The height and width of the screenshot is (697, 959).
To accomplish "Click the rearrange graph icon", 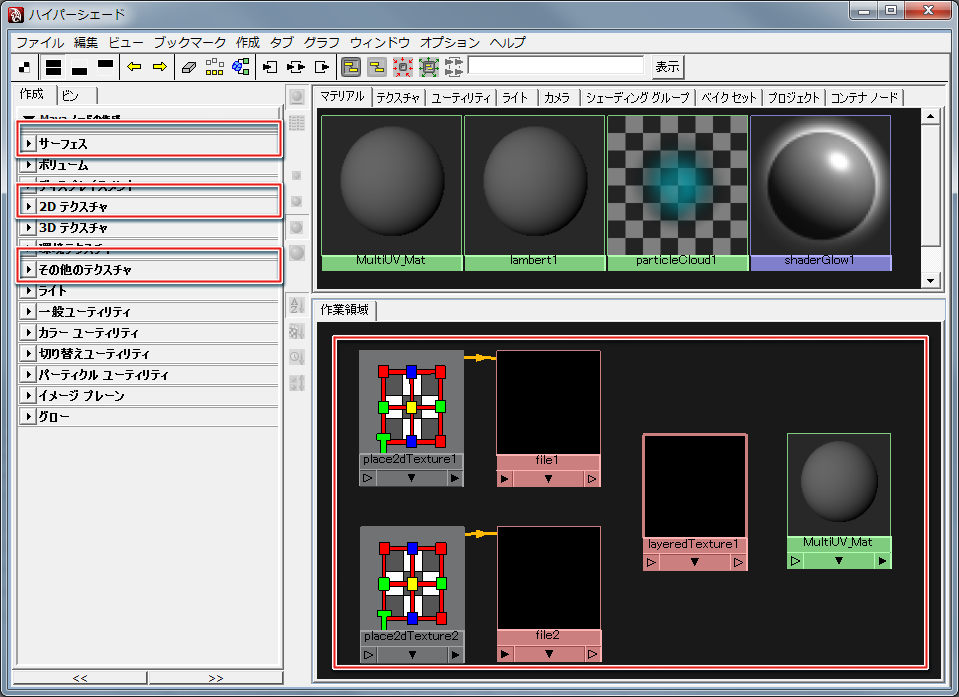I will pos(214,67).
